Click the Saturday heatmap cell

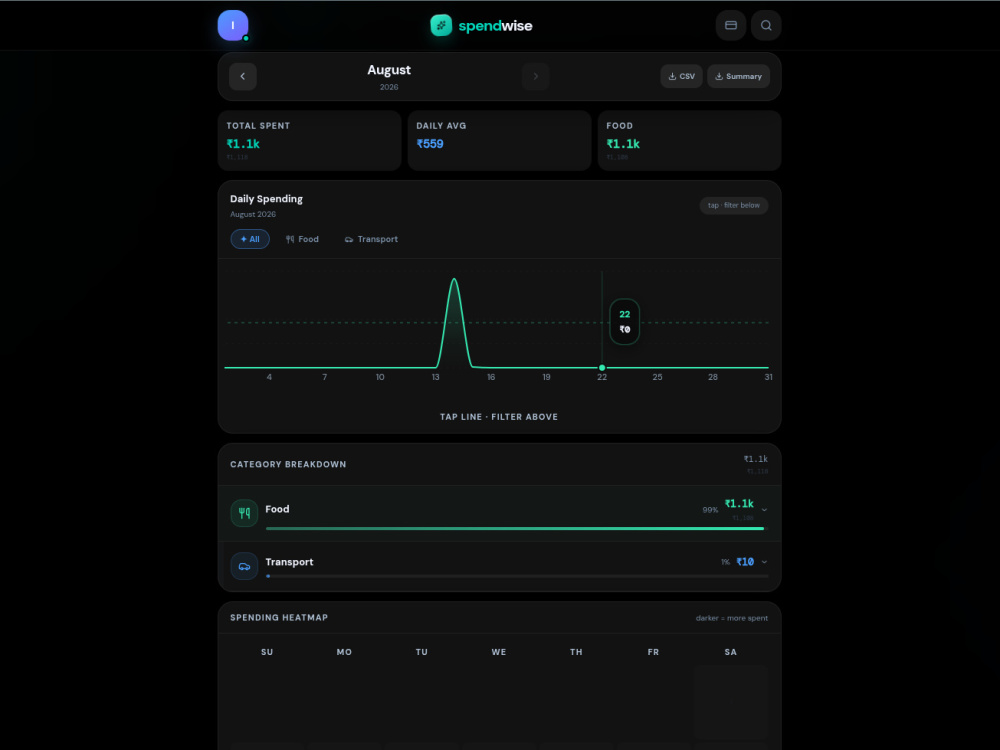coord(731,702)
